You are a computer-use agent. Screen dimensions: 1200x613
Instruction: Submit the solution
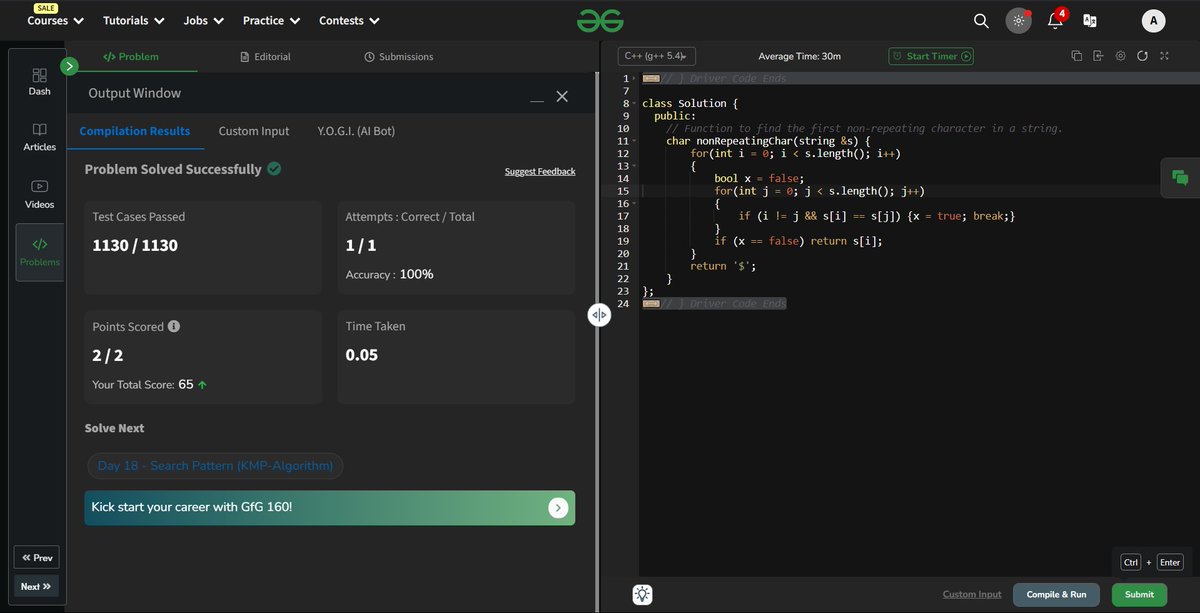(1139, 594)
